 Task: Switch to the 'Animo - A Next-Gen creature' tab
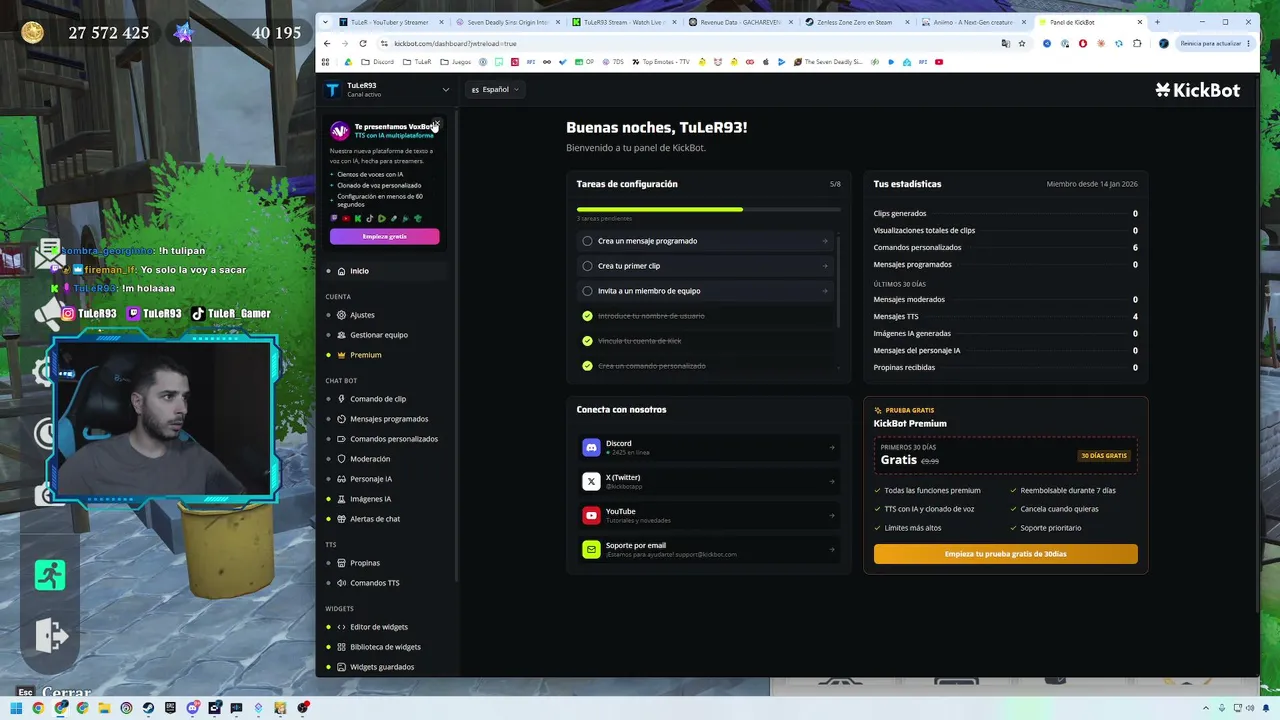[975, 22]
